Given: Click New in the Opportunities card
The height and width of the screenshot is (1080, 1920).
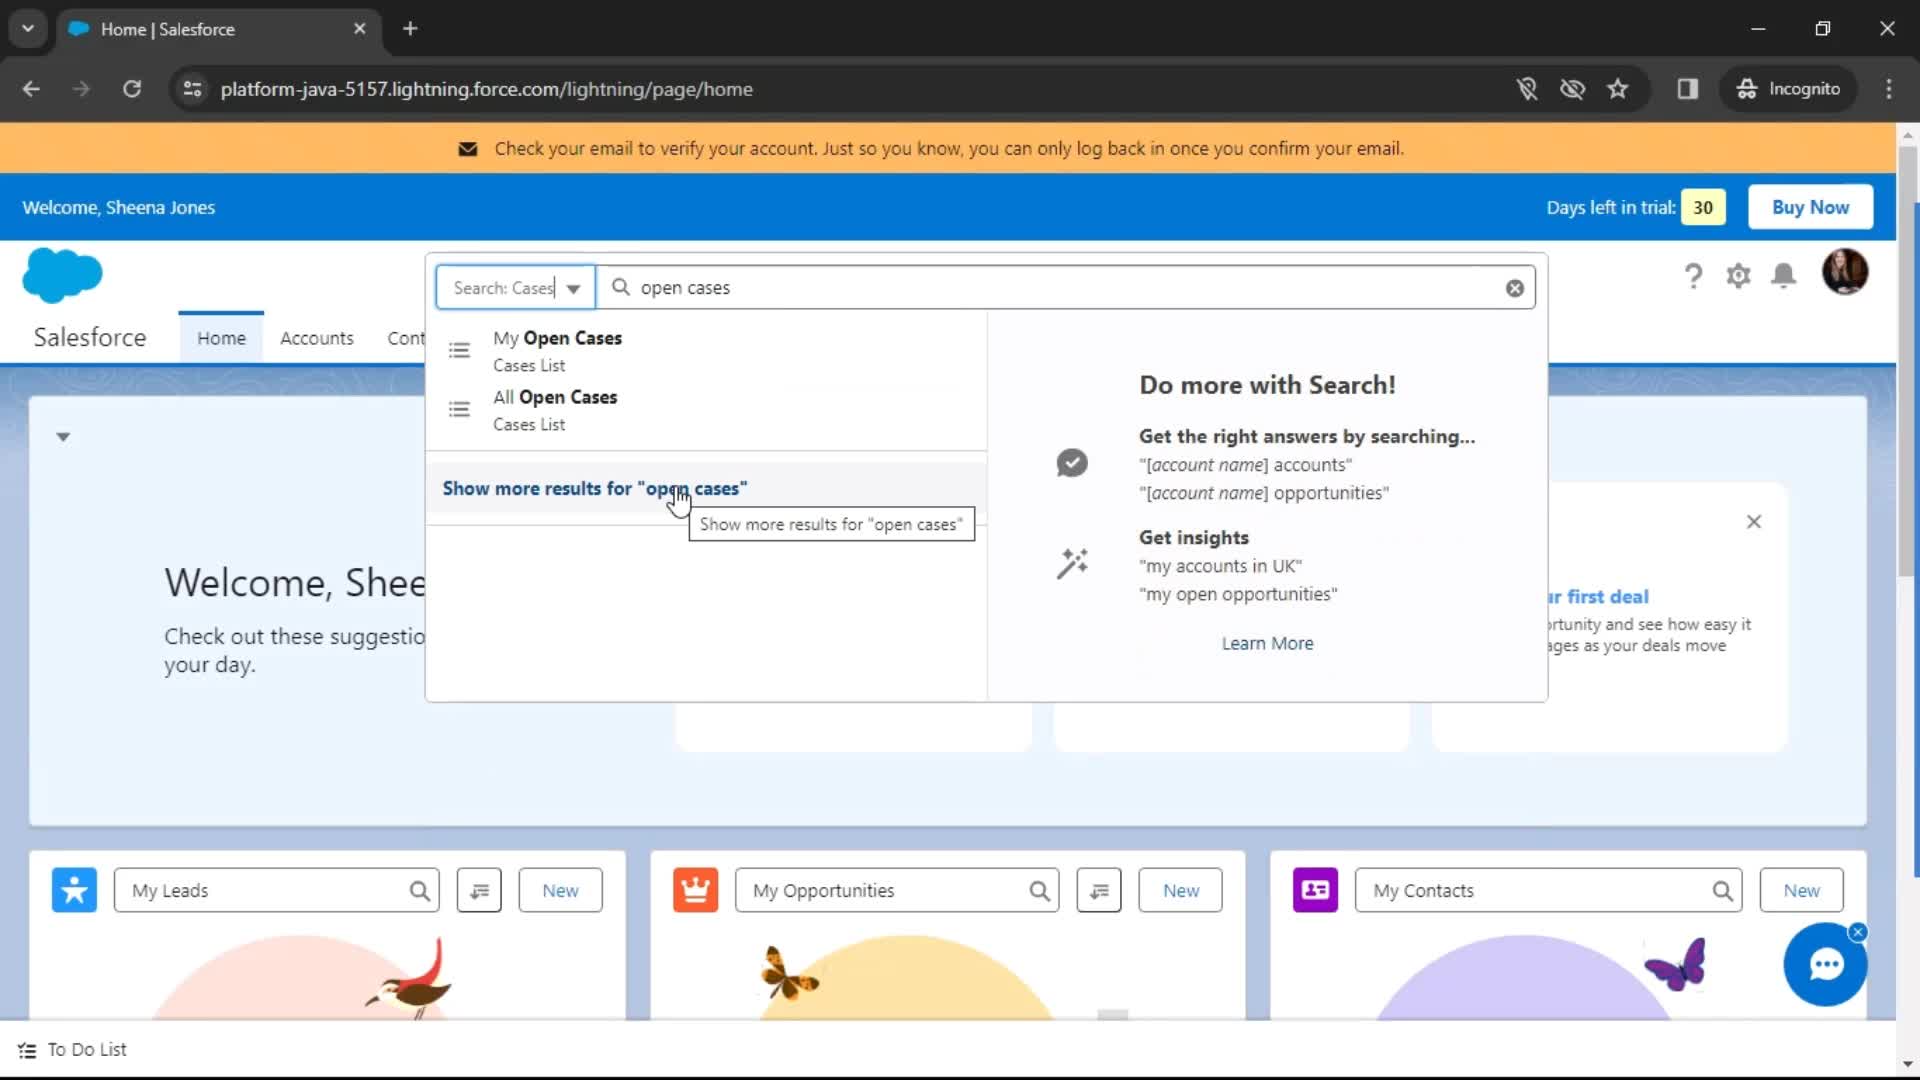Looking at the screenshot, I should tap(1180, 890).
